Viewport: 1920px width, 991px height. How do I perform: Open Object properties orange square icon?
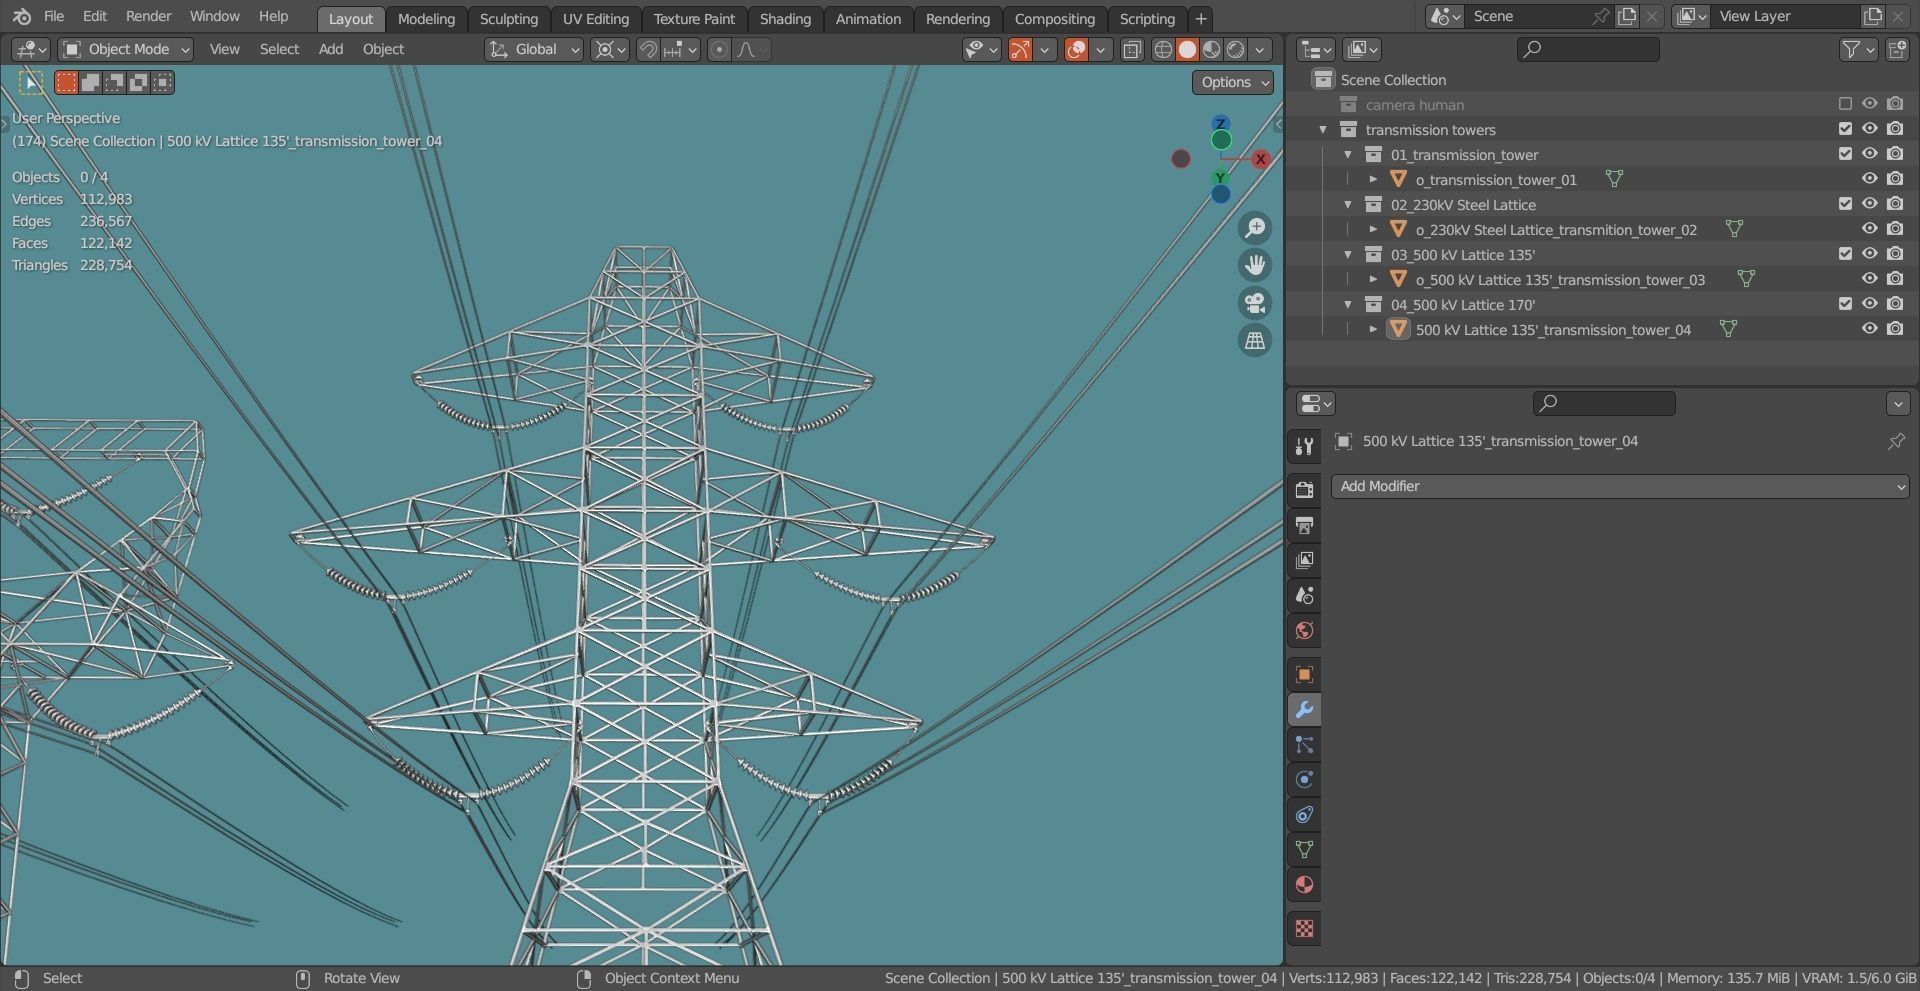pos(1304,674)
